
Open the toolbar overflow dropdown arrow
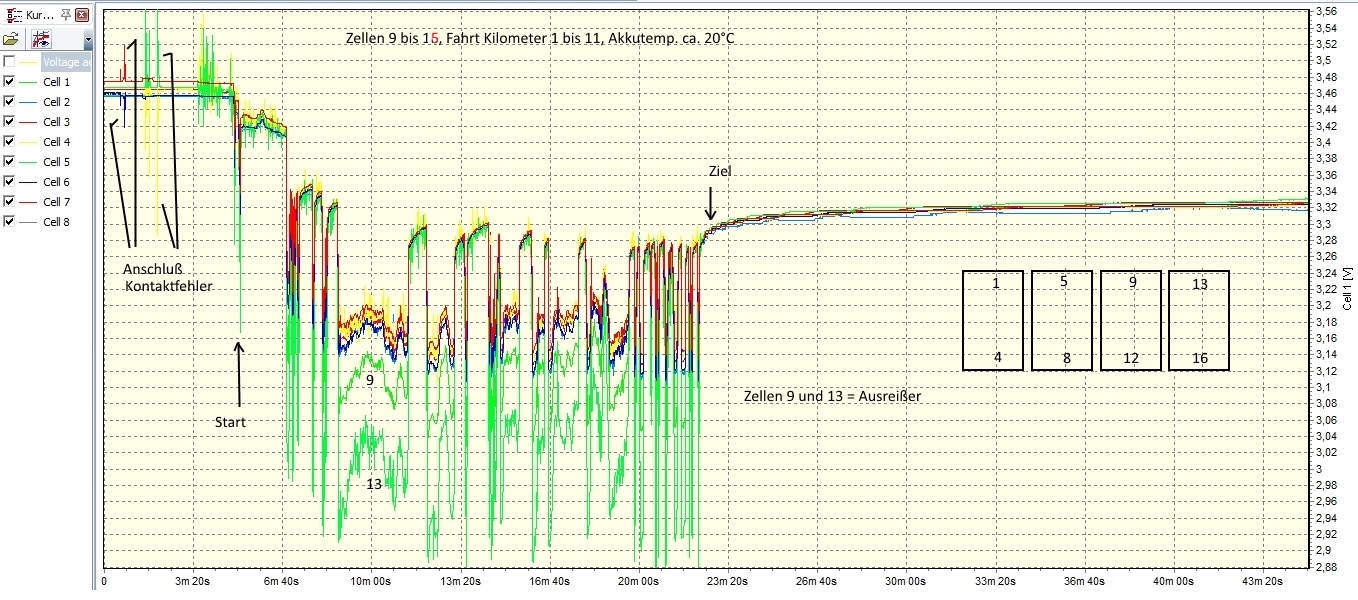(88, 41)
